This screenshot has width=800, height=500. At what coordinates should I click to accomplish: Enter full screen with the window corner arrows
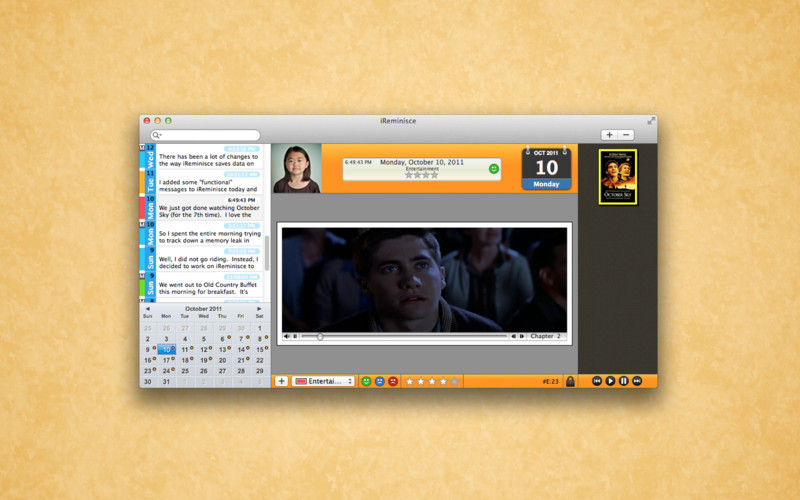tap(652, 121)
